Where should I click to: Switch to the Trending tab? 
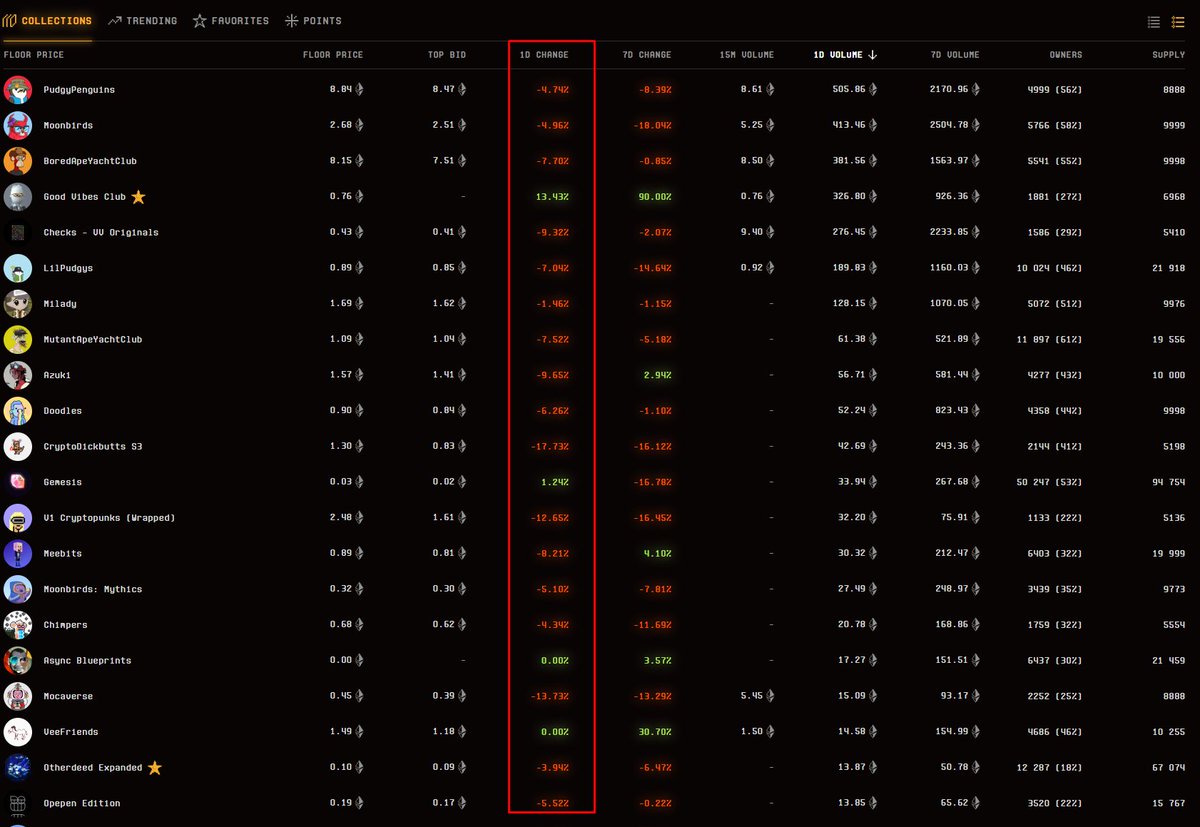tap(142, 21)
